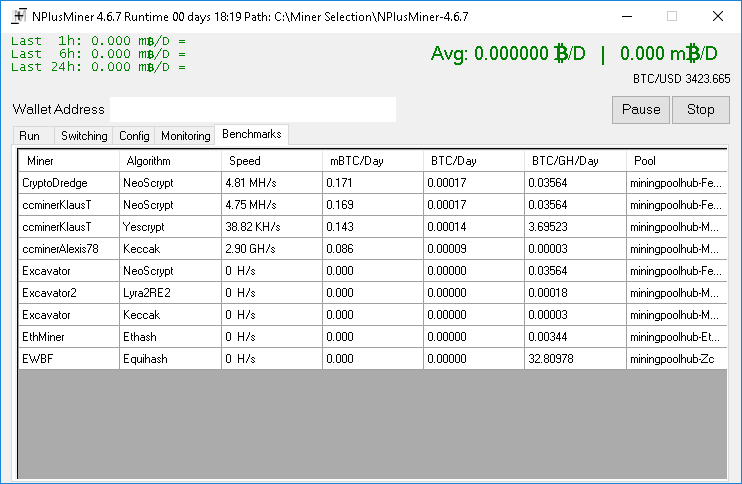742x484 pixels.
Task: Click the 2.90 GH/s speed cell
Action: click(272, 249)
